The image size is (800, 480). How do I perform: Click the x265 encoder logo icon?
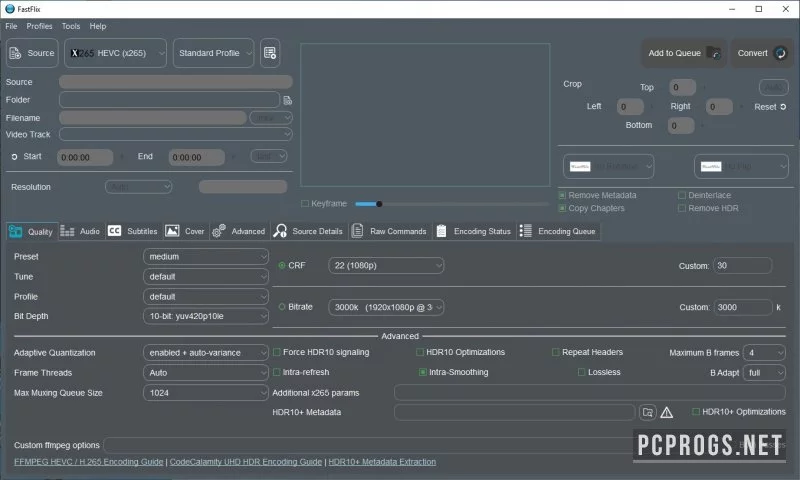pos(82,53)
